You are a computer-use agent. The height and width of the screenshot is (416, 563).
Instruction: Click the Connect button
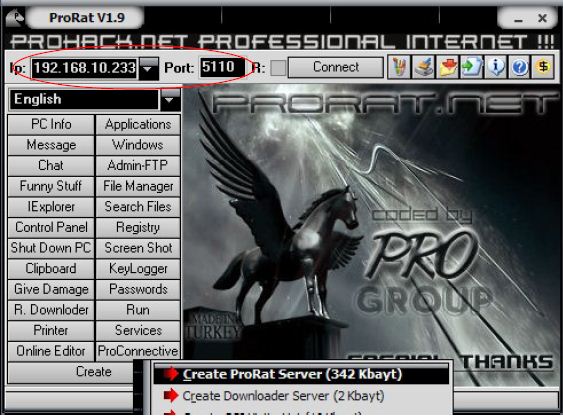[336, 67]
